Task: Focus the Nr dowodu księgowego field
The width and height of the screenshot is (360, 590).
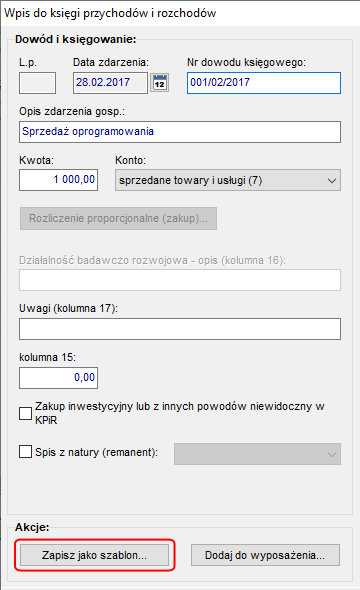Action: click(x=264, y=83)
